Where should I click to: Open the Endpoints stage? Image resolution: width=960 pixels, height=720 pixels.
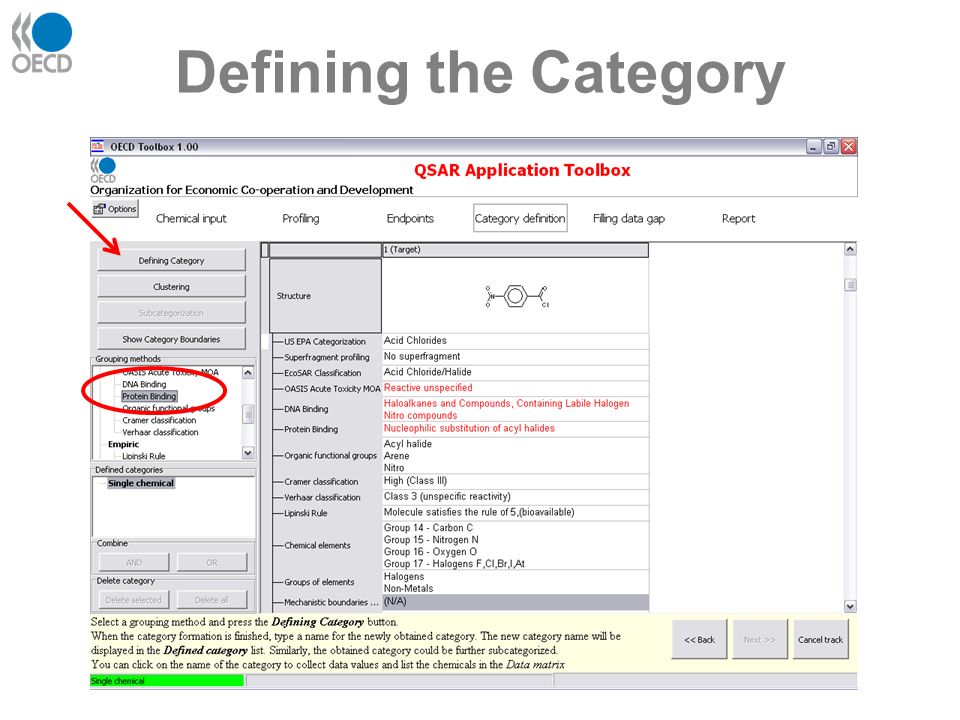click(x=410, y=219)
